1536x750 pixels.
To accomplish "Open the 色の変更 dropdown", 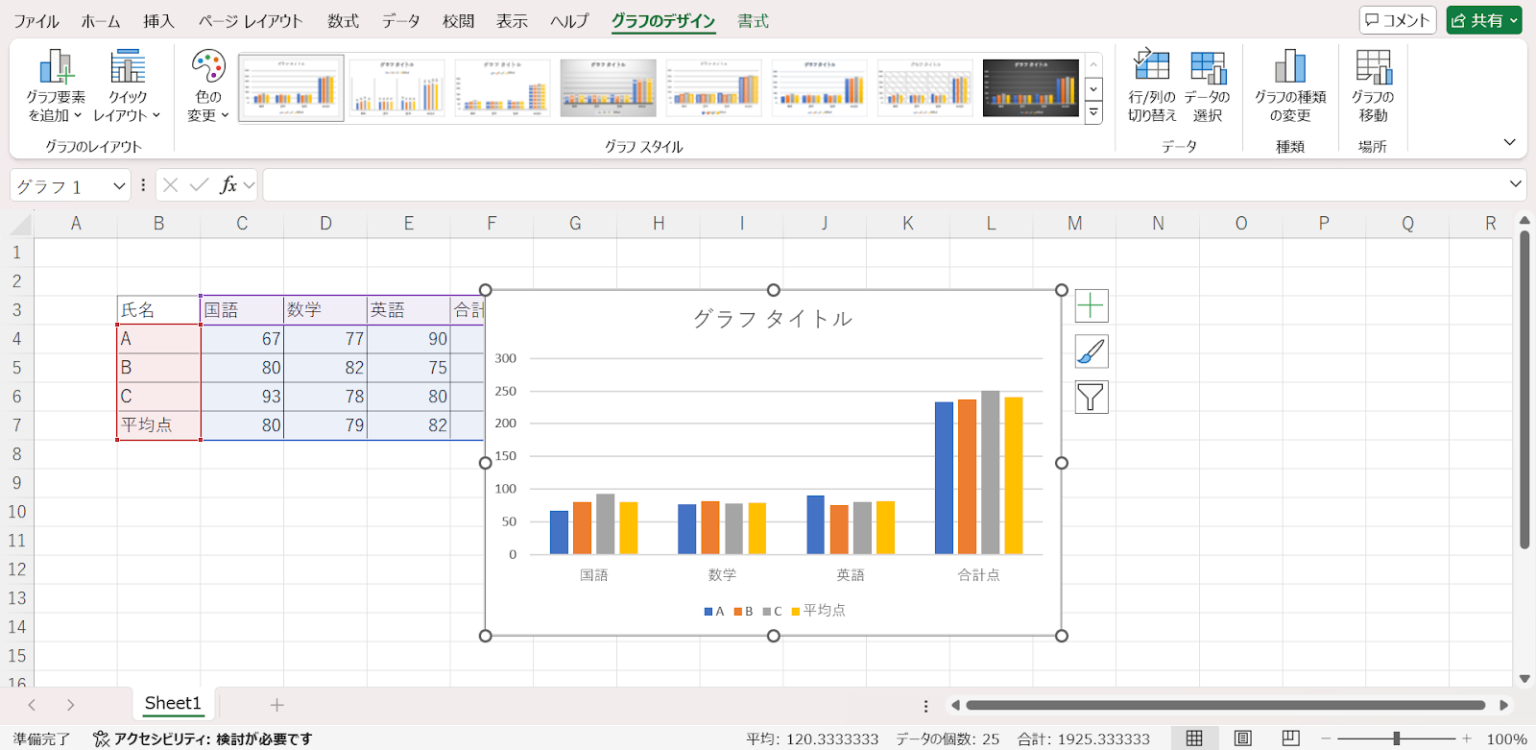I will pos(206,86).
